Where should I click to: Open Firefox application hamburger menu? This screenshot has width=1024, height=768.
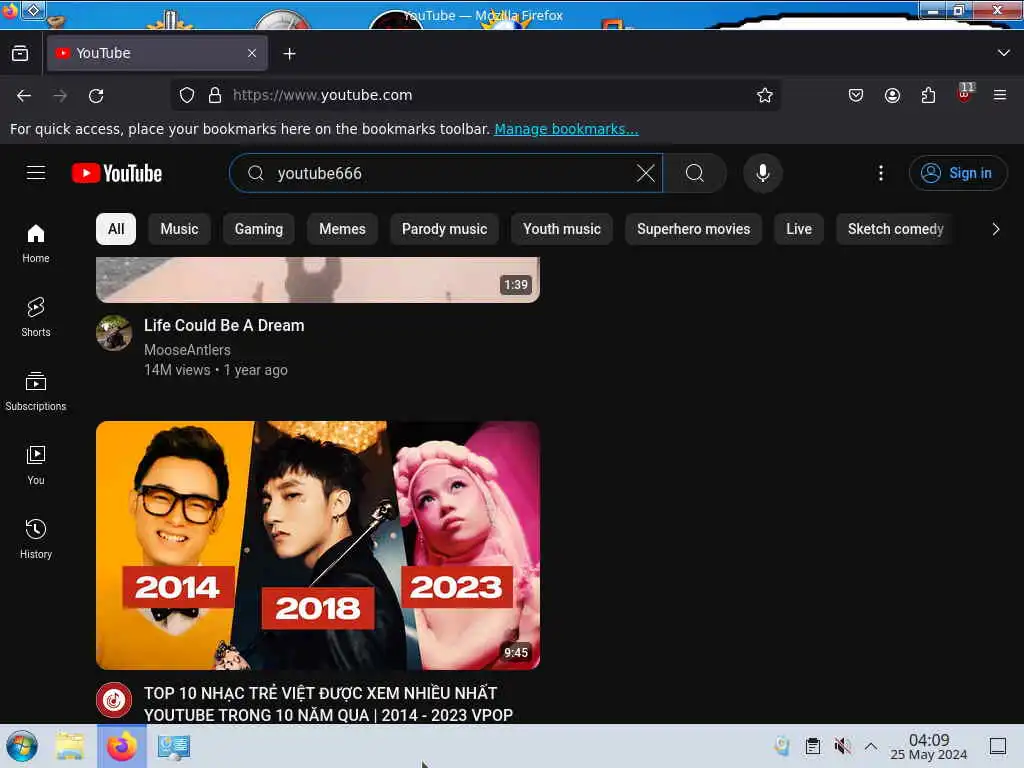click(x=1000, y=95)
